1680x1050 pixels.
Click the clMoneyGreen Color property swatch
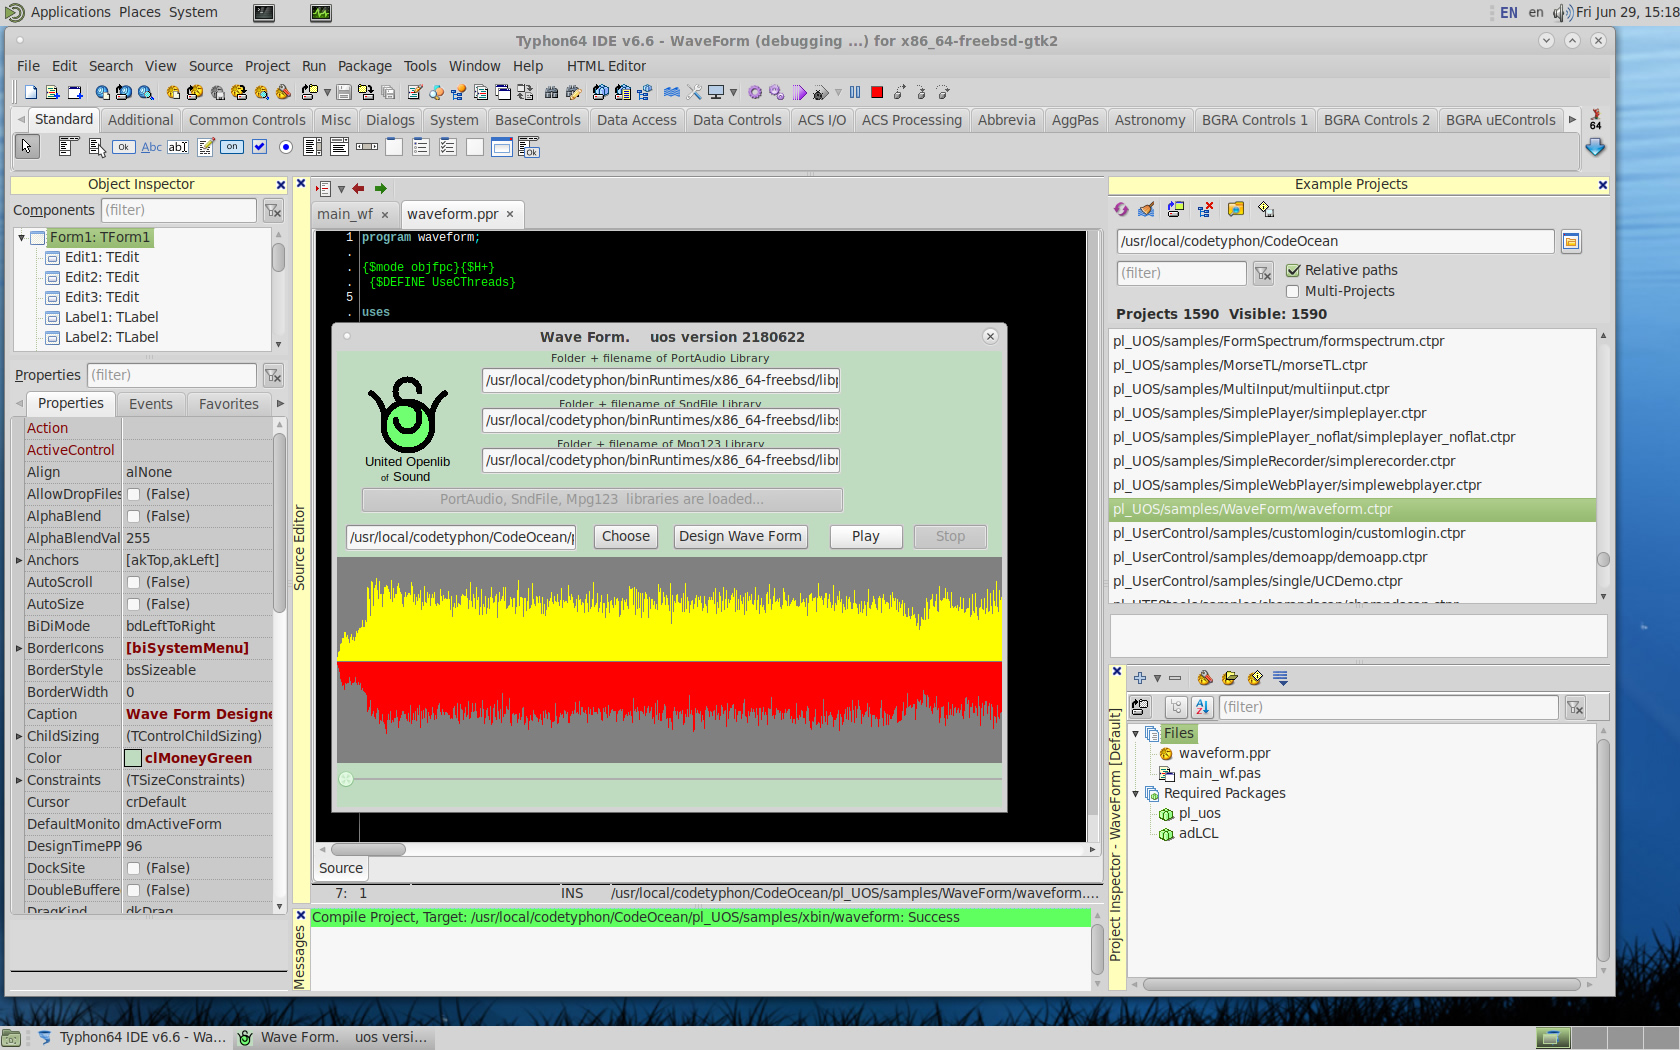[133, 758]
